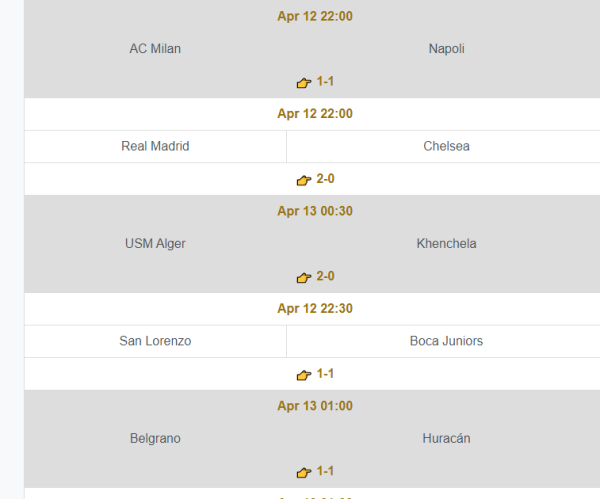Click the 2-0 prediction for Real Madrid vs Chelsea
Screen dimensions: 600x499
(x=325, y=179)
